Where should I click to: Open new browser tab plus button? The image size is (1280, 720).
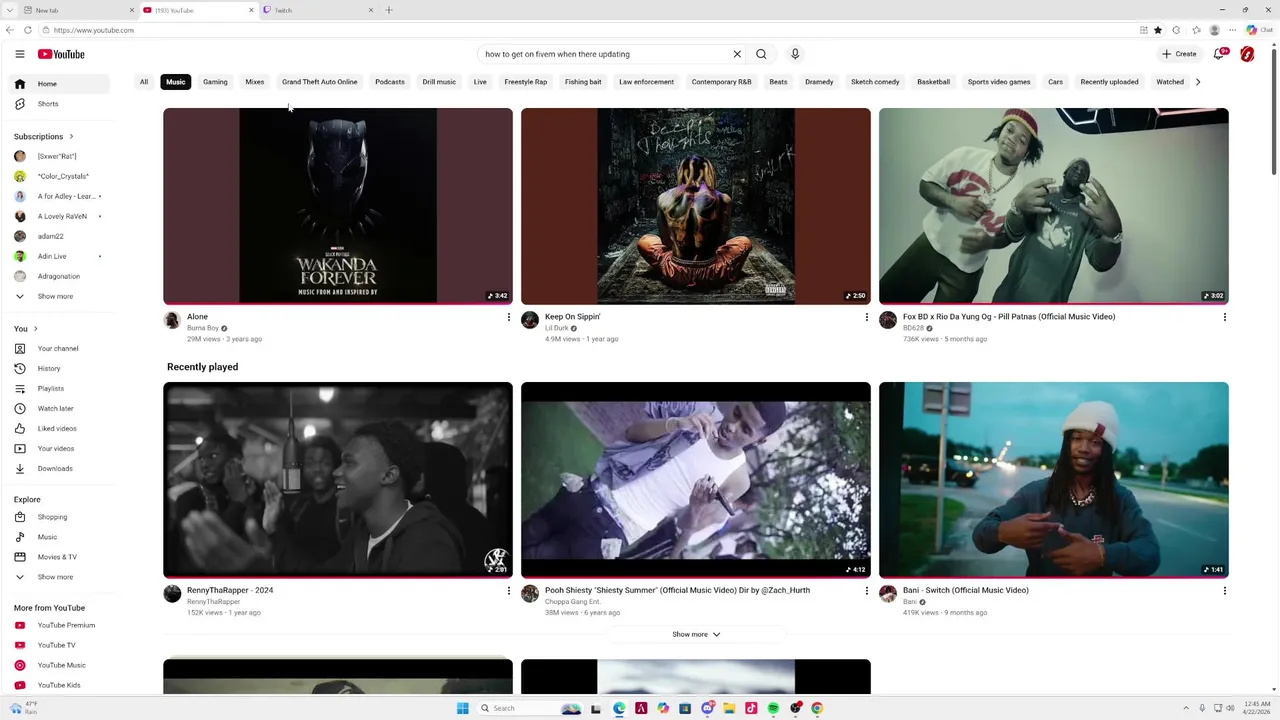(389, 10)
